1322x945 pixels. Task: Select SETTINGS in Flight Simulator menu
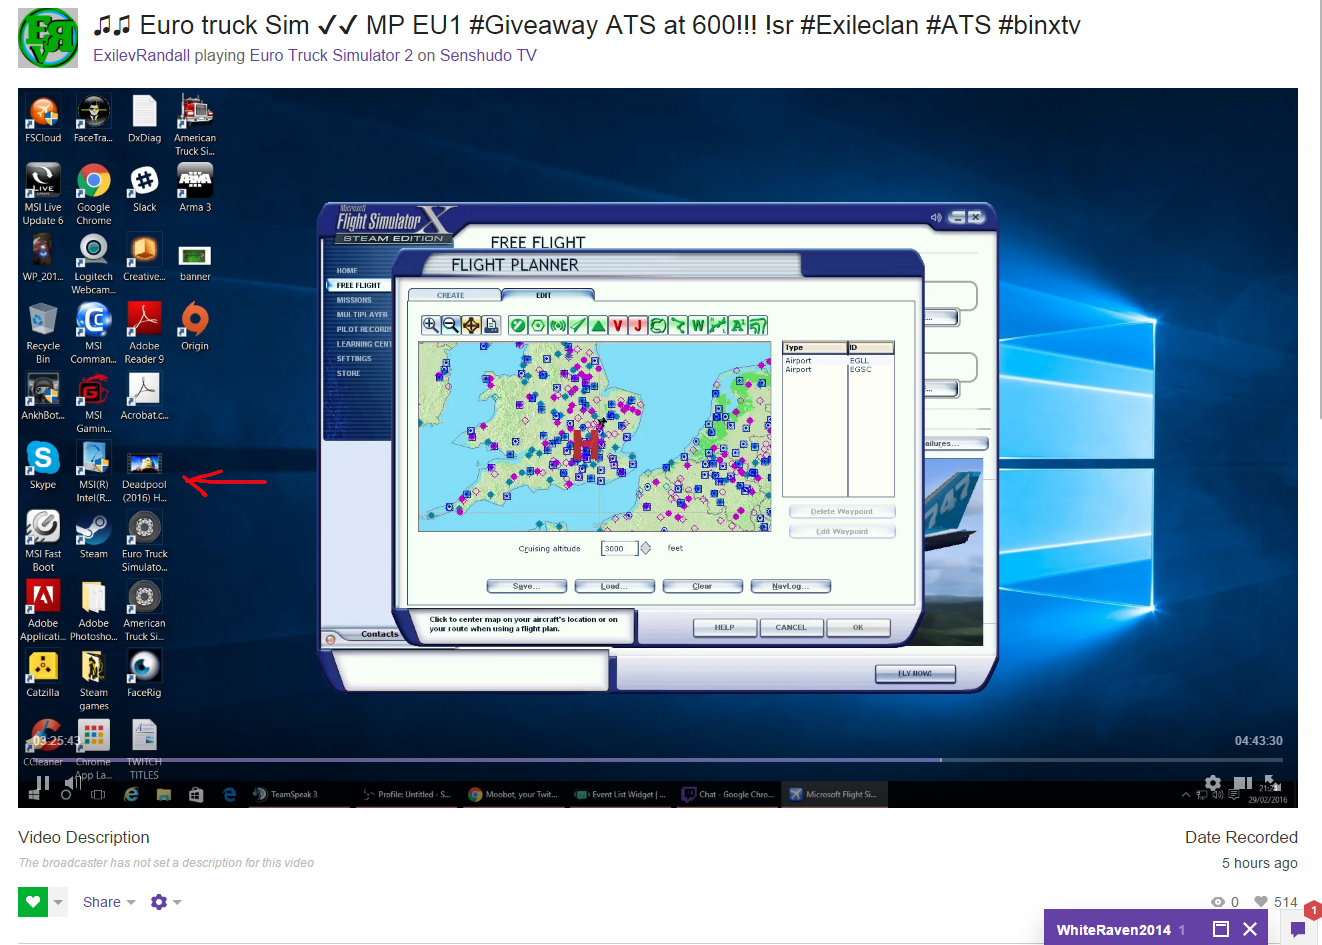[354, 358]
